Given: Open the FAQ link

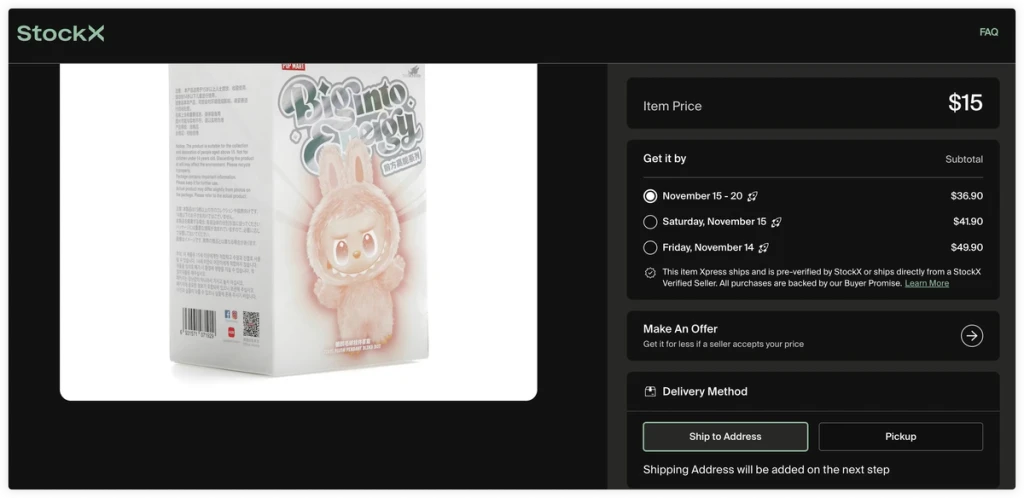Looking at the screenshot, I should point(988,32).
